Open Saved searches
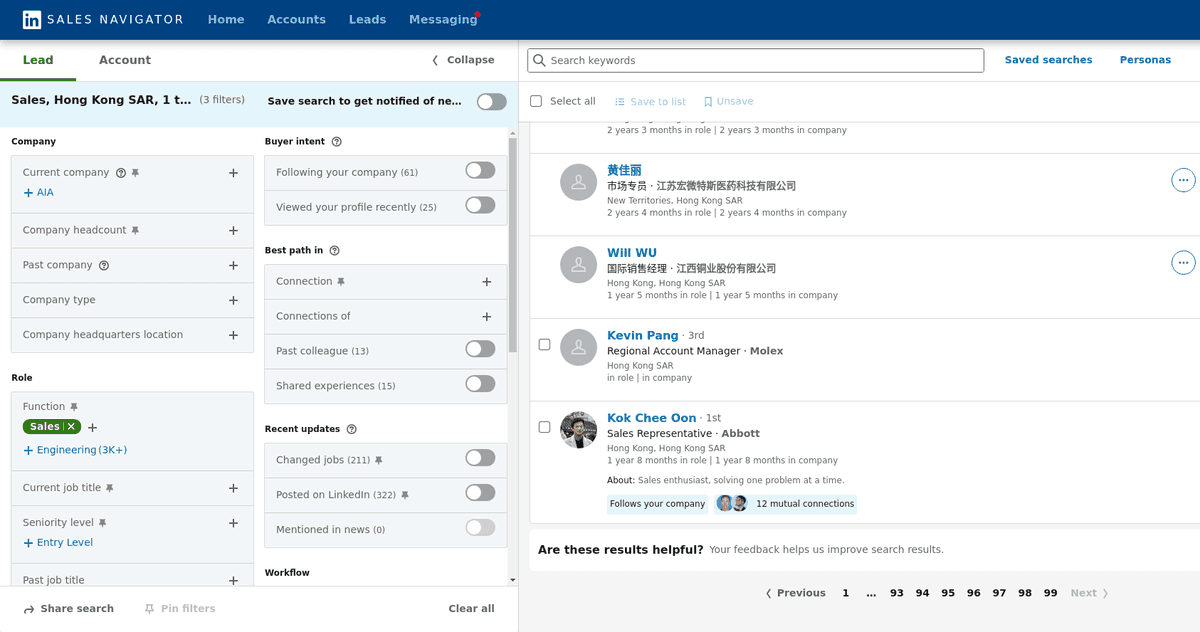This screenshot has width=1200, height=632. (1048, 60)
